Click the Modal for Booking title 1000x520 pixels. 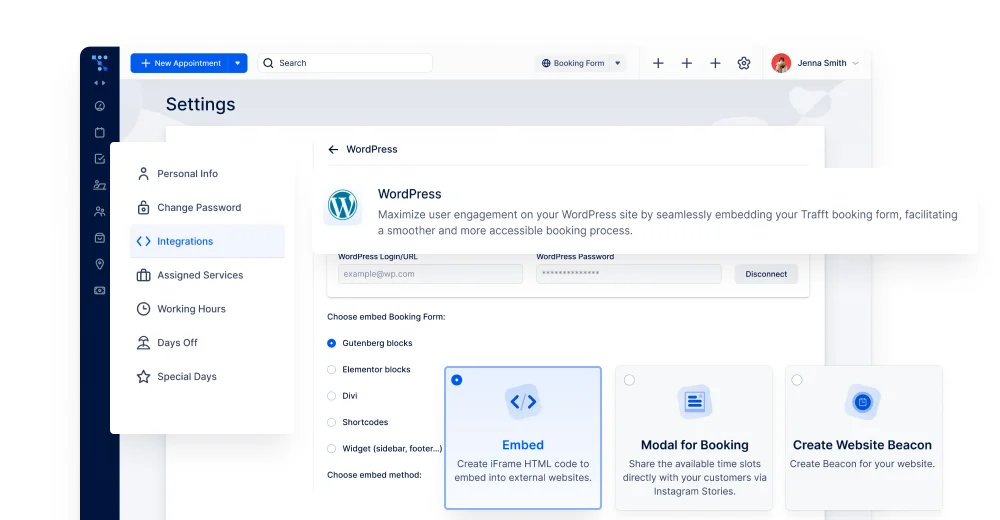tap(695, 445)
